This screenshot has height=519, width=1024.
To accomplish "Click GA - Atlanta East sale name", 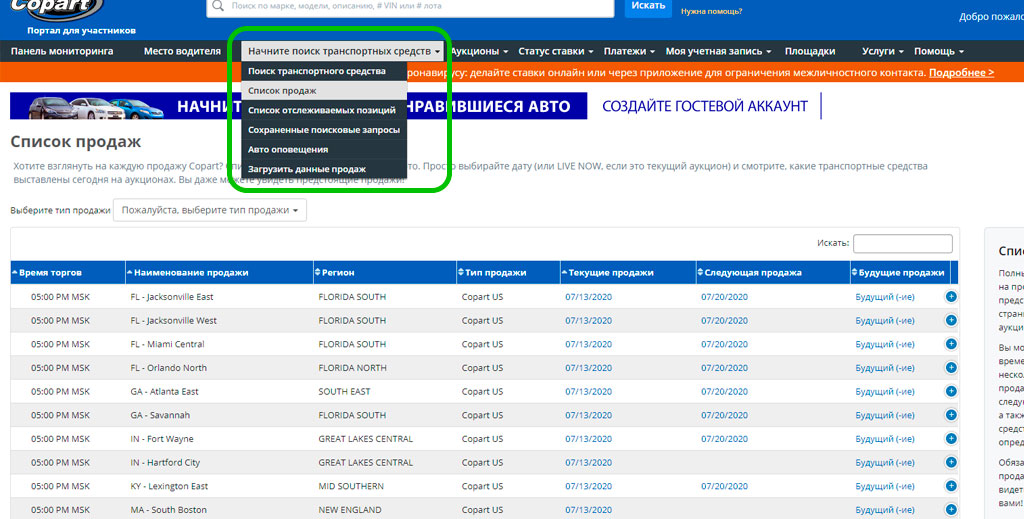I will tap(165, 392).
